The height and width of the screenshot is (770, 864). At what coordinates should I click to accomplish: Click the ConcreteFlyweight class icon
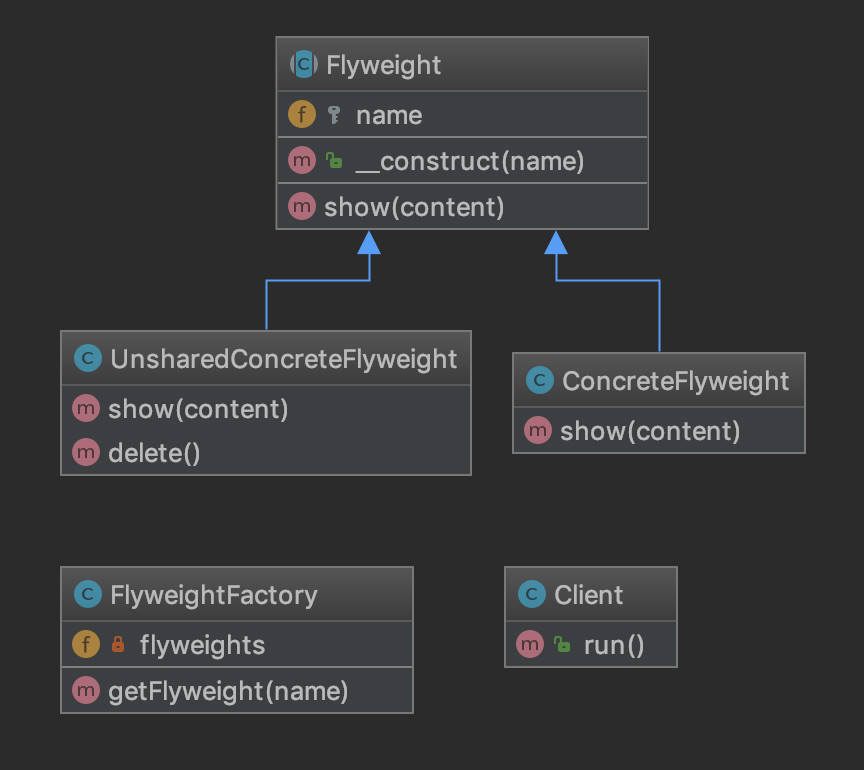tap(540, 380)
